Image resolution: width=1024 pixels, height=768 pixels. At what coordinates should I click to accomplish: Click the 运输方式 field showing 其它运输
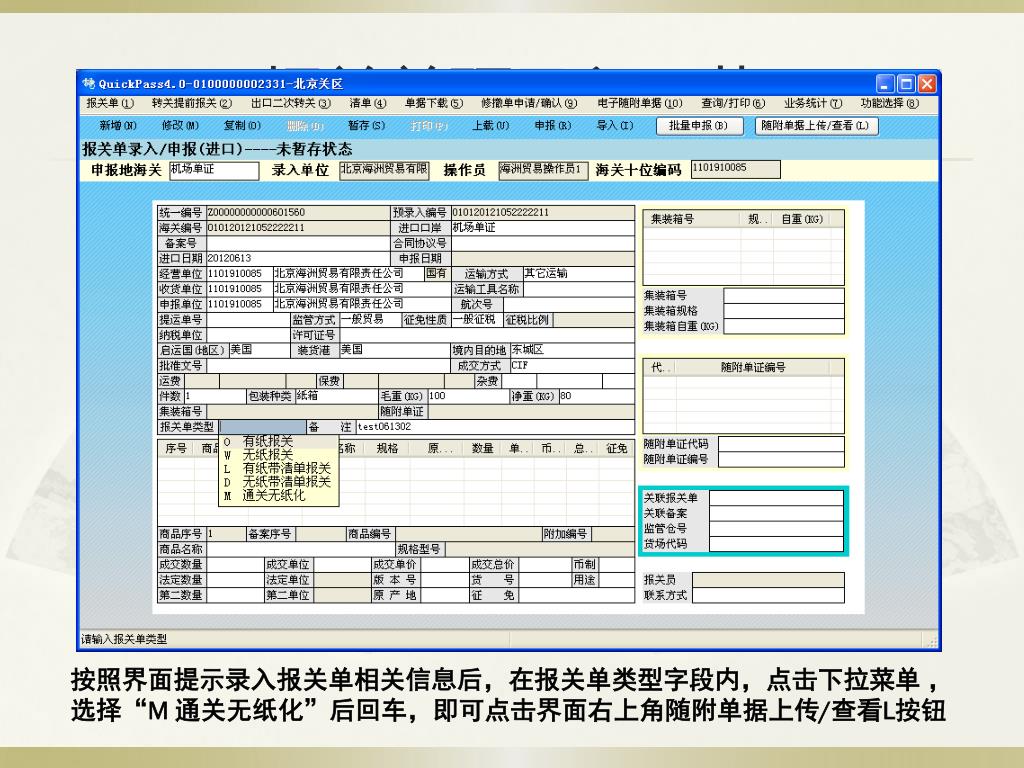(579, 274)
